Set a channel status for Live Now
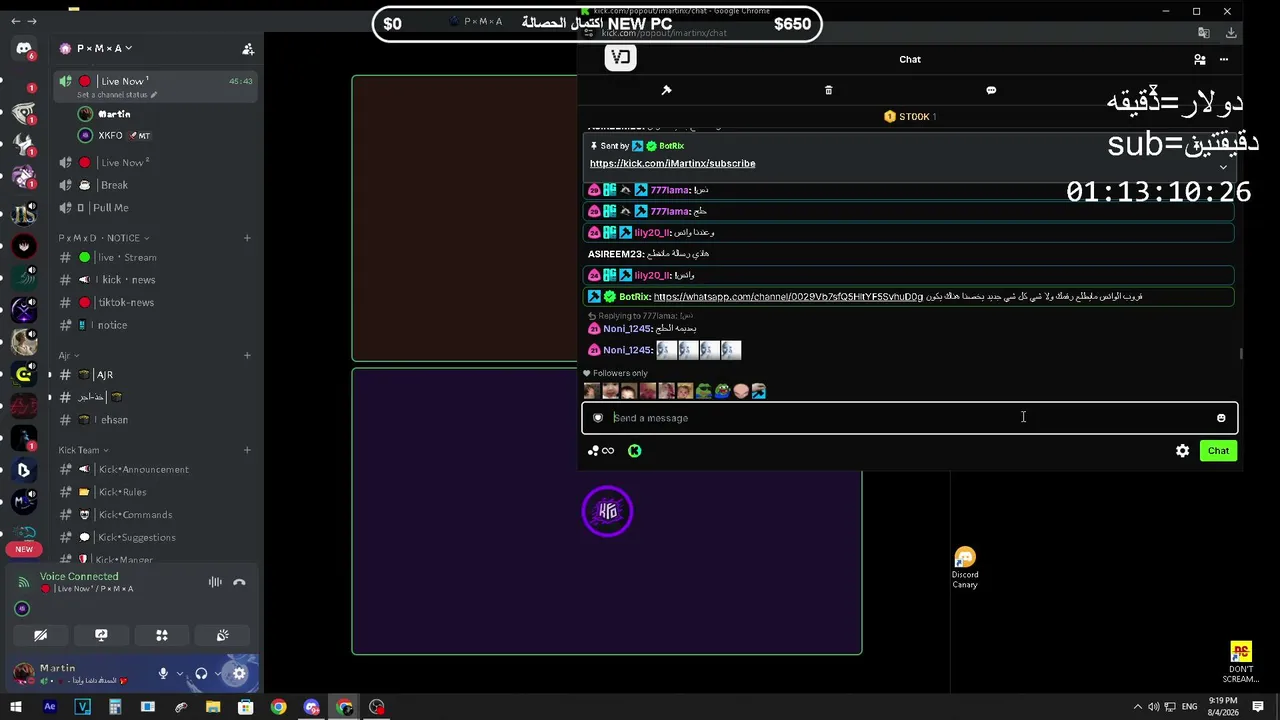 (116, 95)
